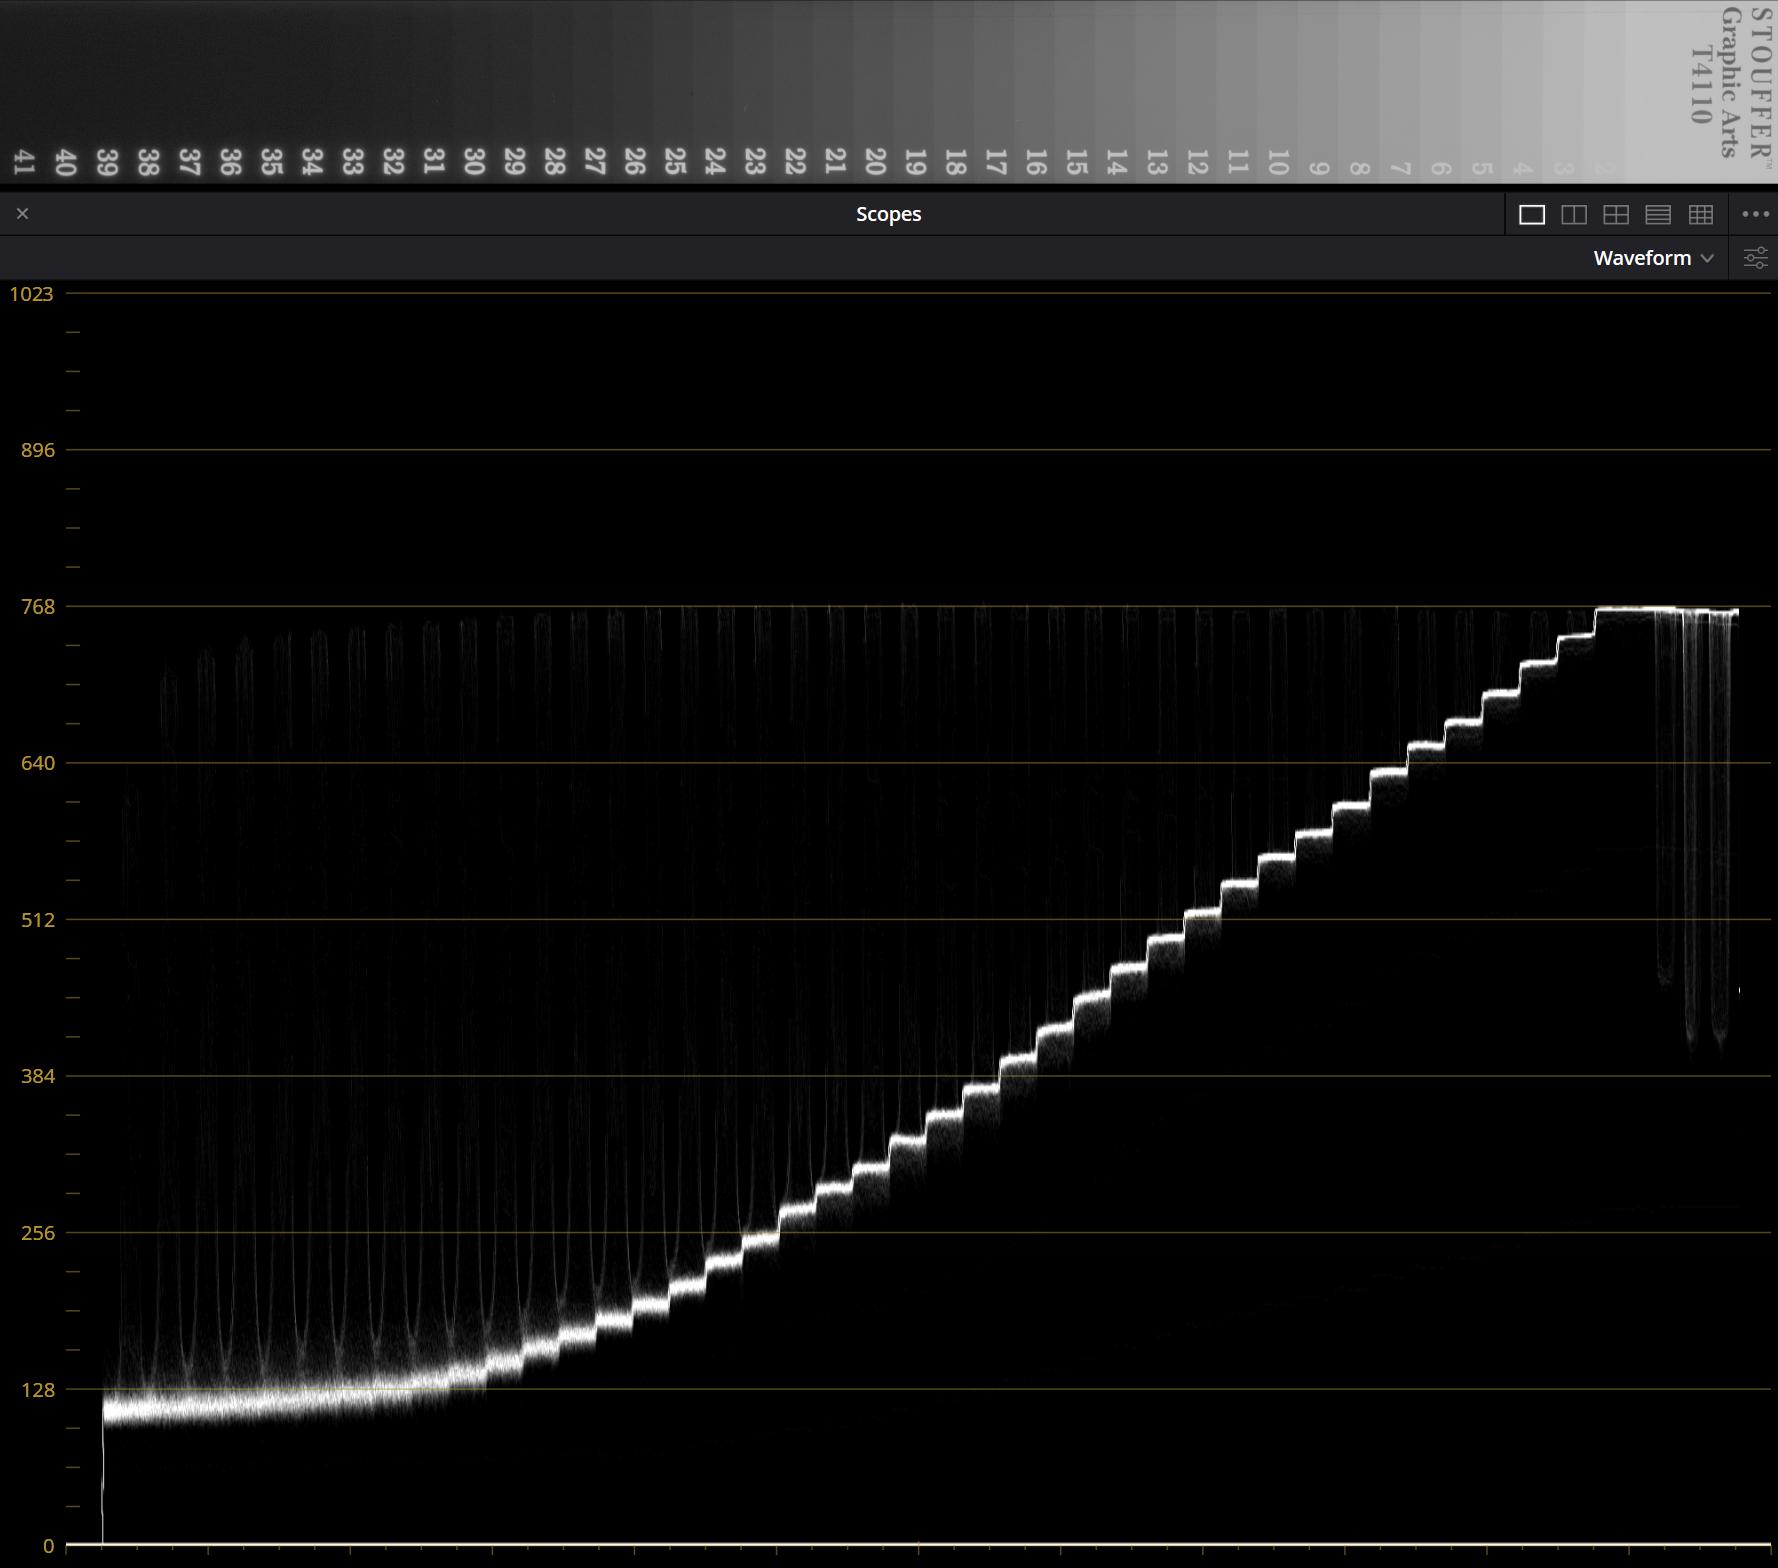Choose the stacked horizontal rows scope layout
Image resolution: width=1778 pixels, height=1568 pixels.
tap(1657, 215)
